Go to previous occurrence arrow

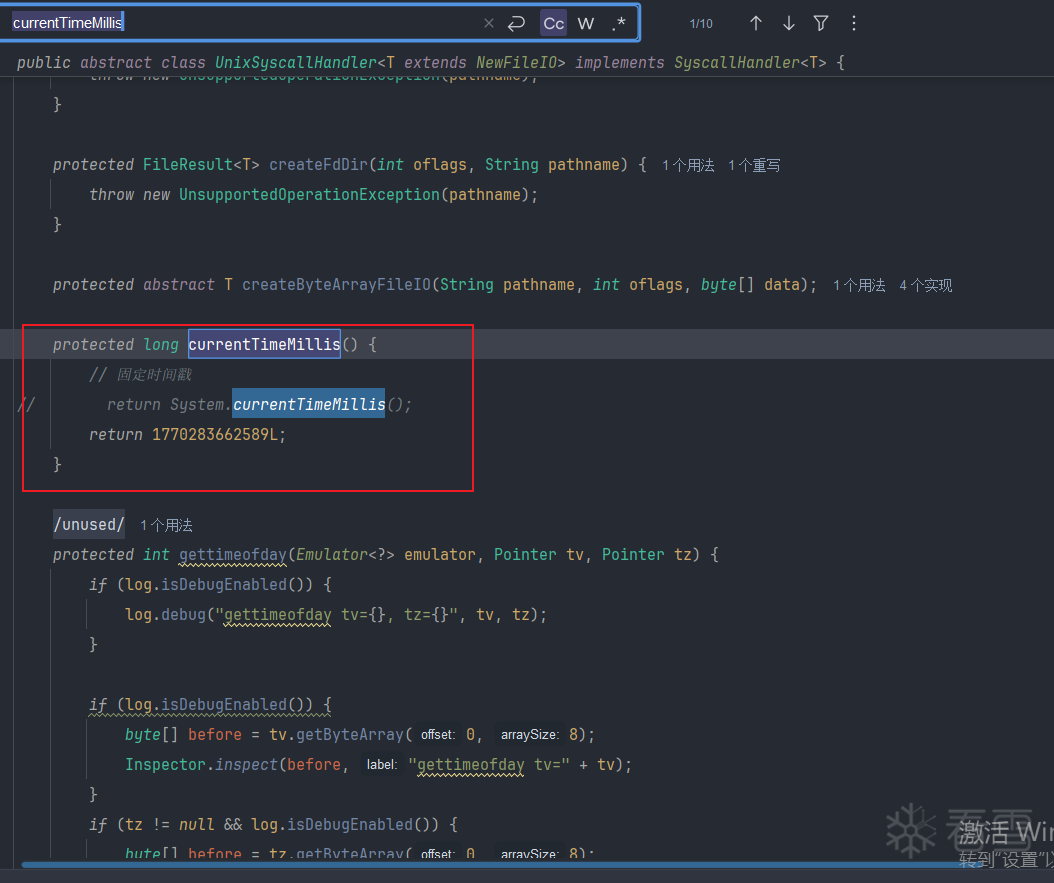[756, 24]
